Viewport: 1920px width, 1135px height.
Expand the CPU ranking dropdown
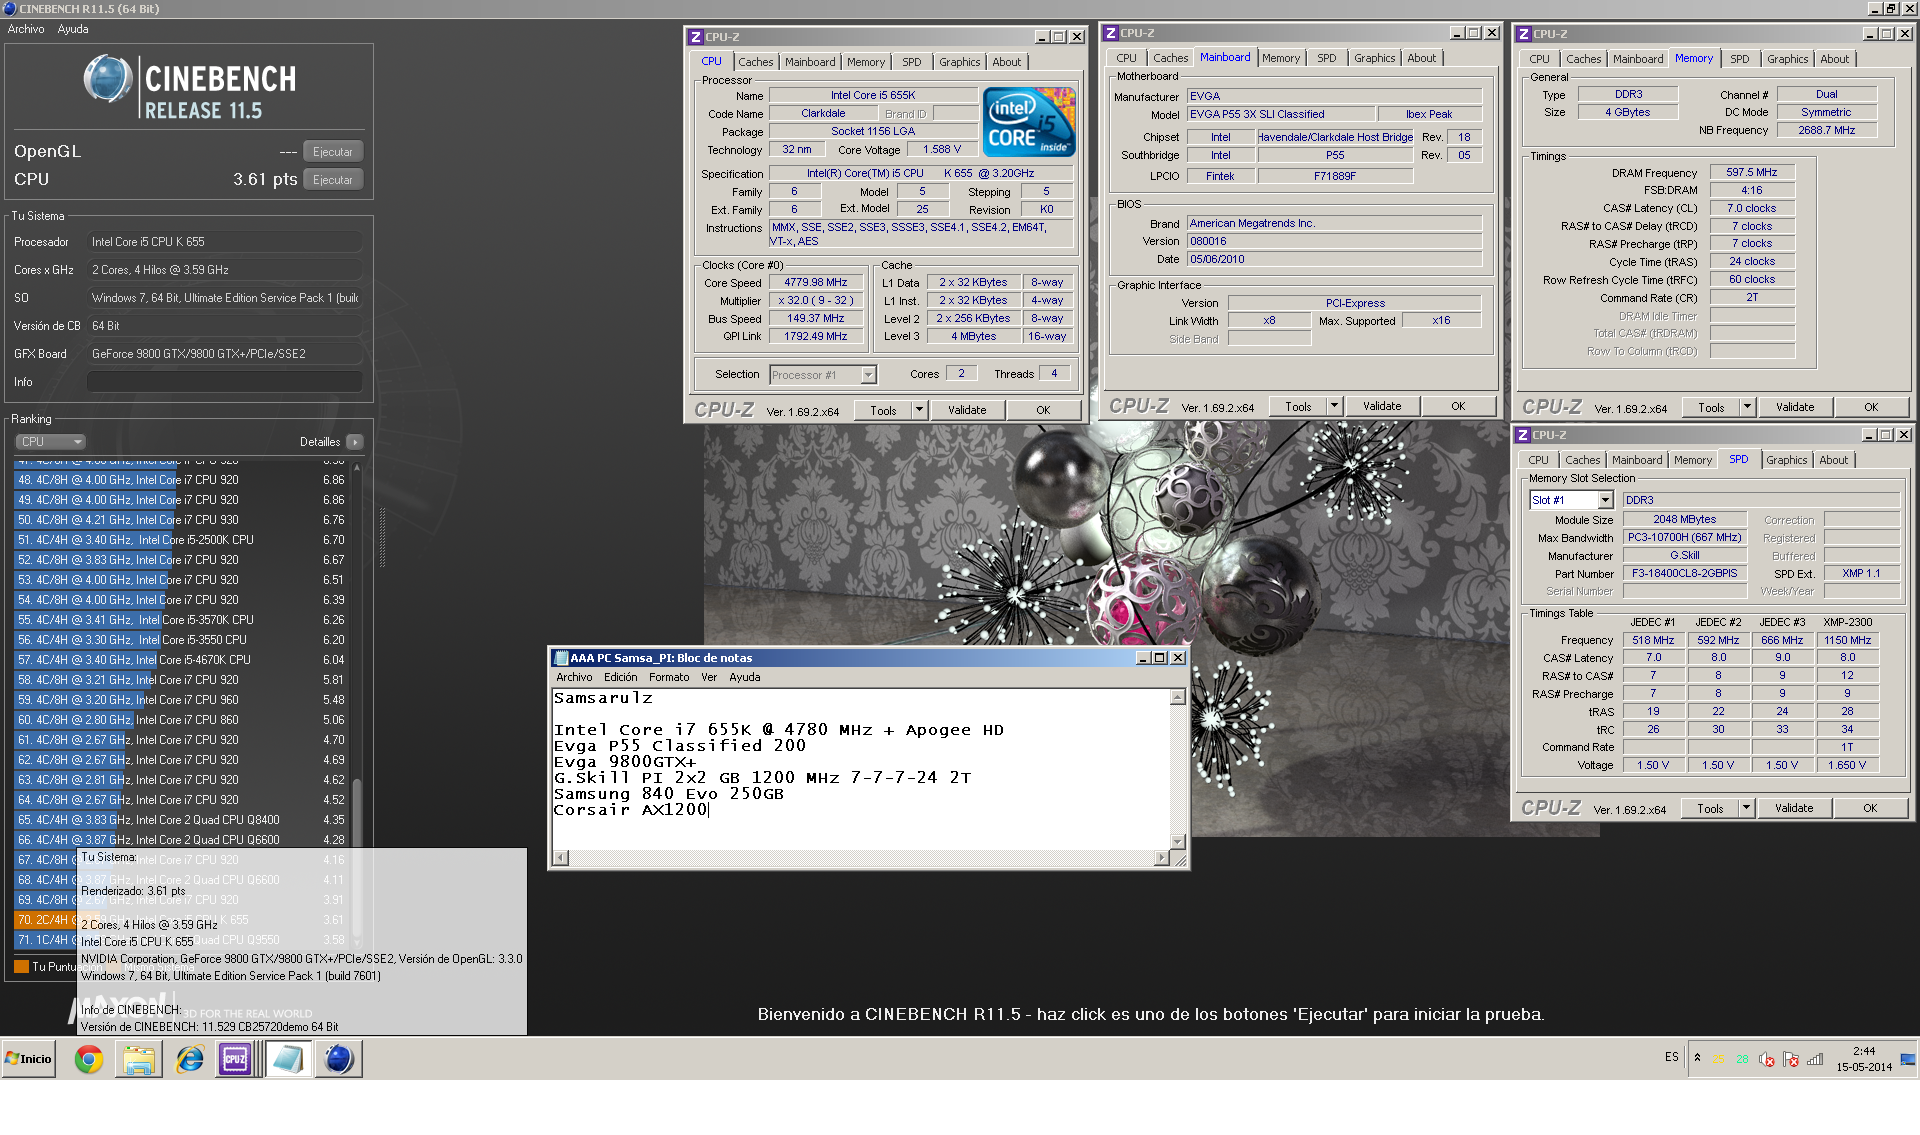[50, 442]
